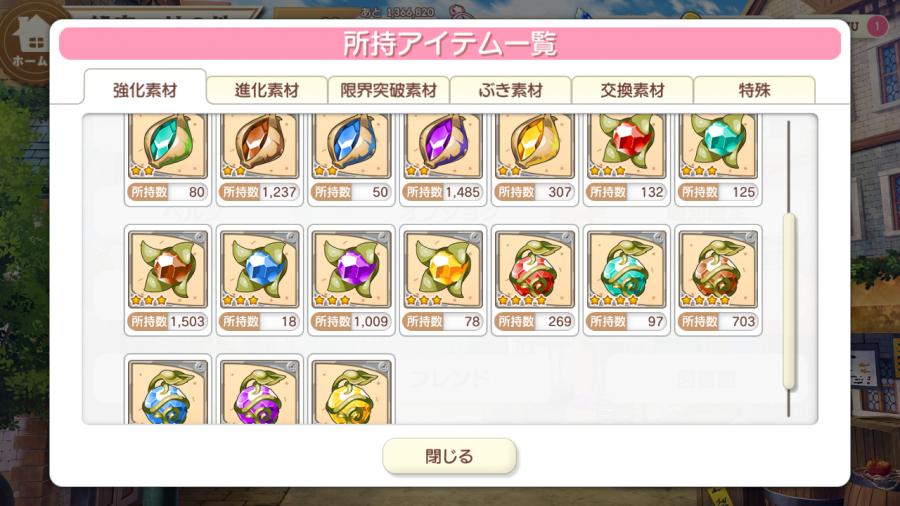Tap red gem flower item with 132 owned
Viewport: 900px width, 506px height.
point(627,158)
